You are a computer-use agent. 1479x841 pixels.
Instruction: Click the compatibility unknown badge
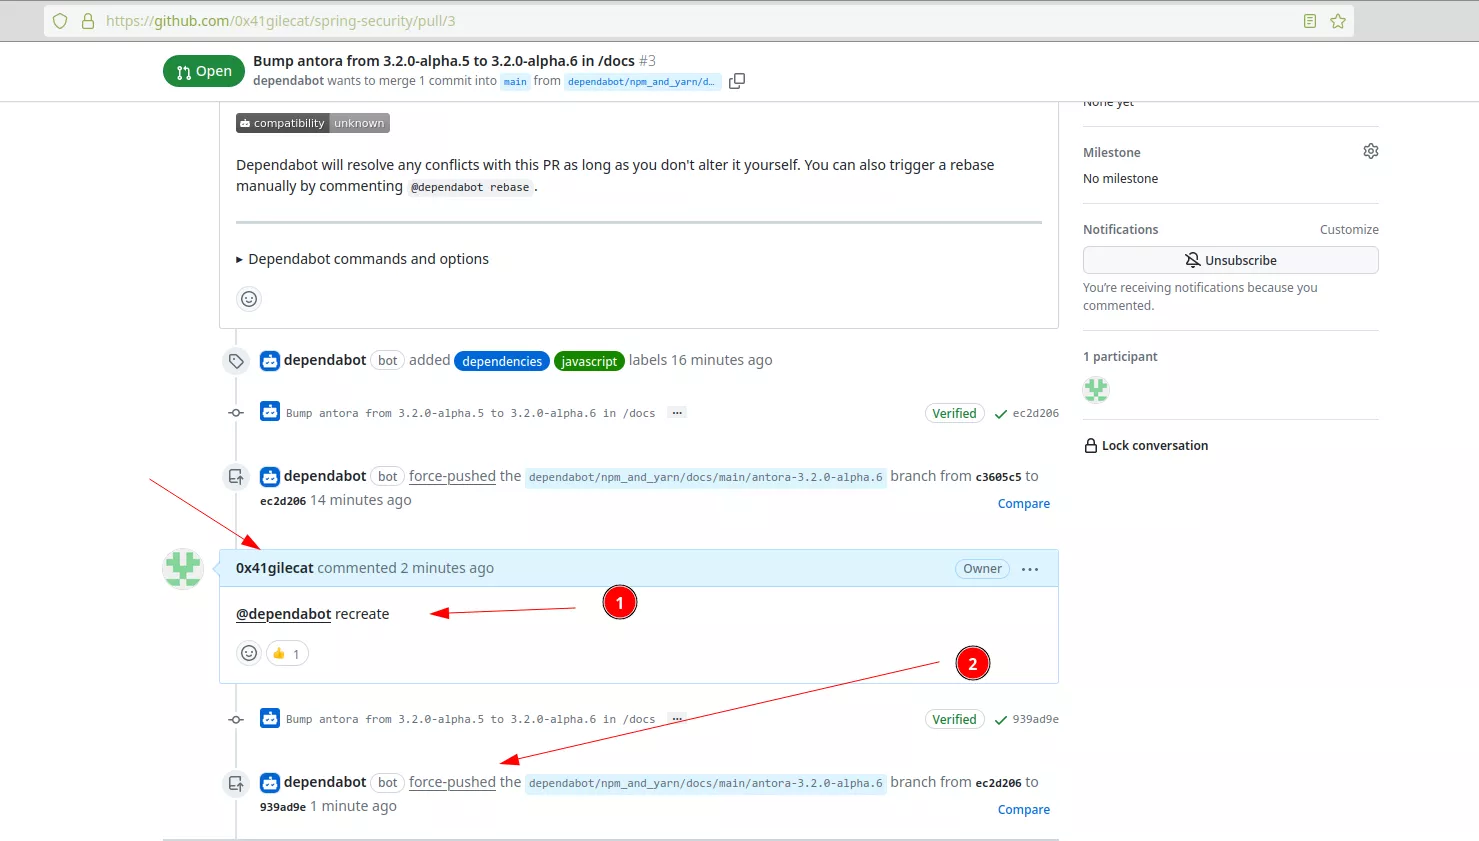313,123
